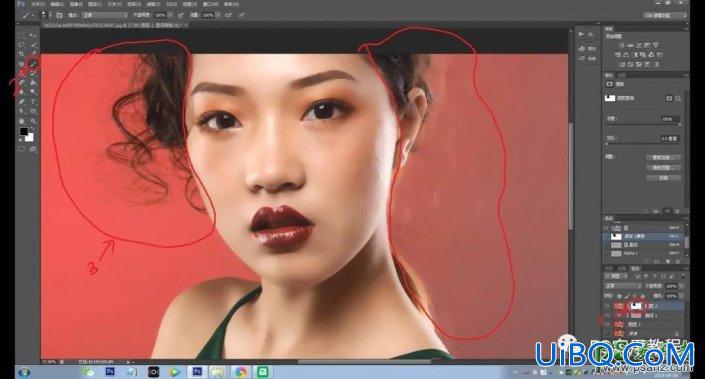Select the Brush tool in the toolbox

[x=33, y=64]
